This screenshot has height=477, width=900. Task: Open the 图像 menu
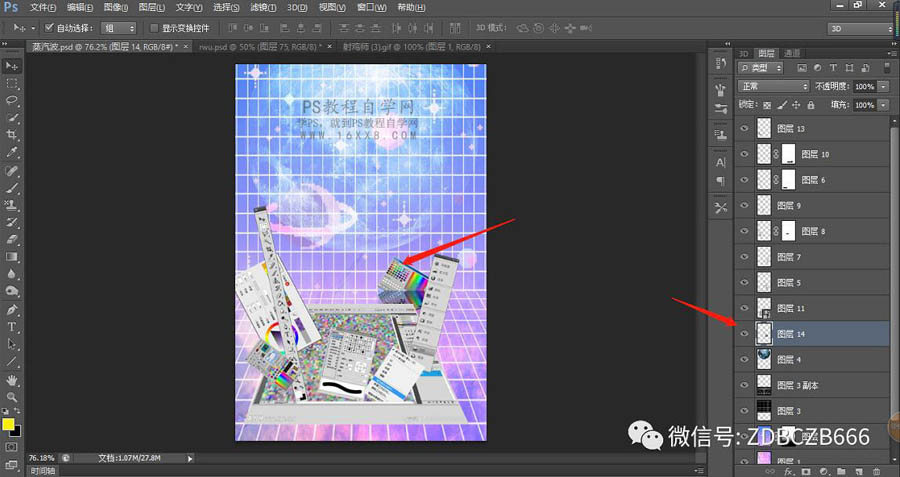coord(116,8)
